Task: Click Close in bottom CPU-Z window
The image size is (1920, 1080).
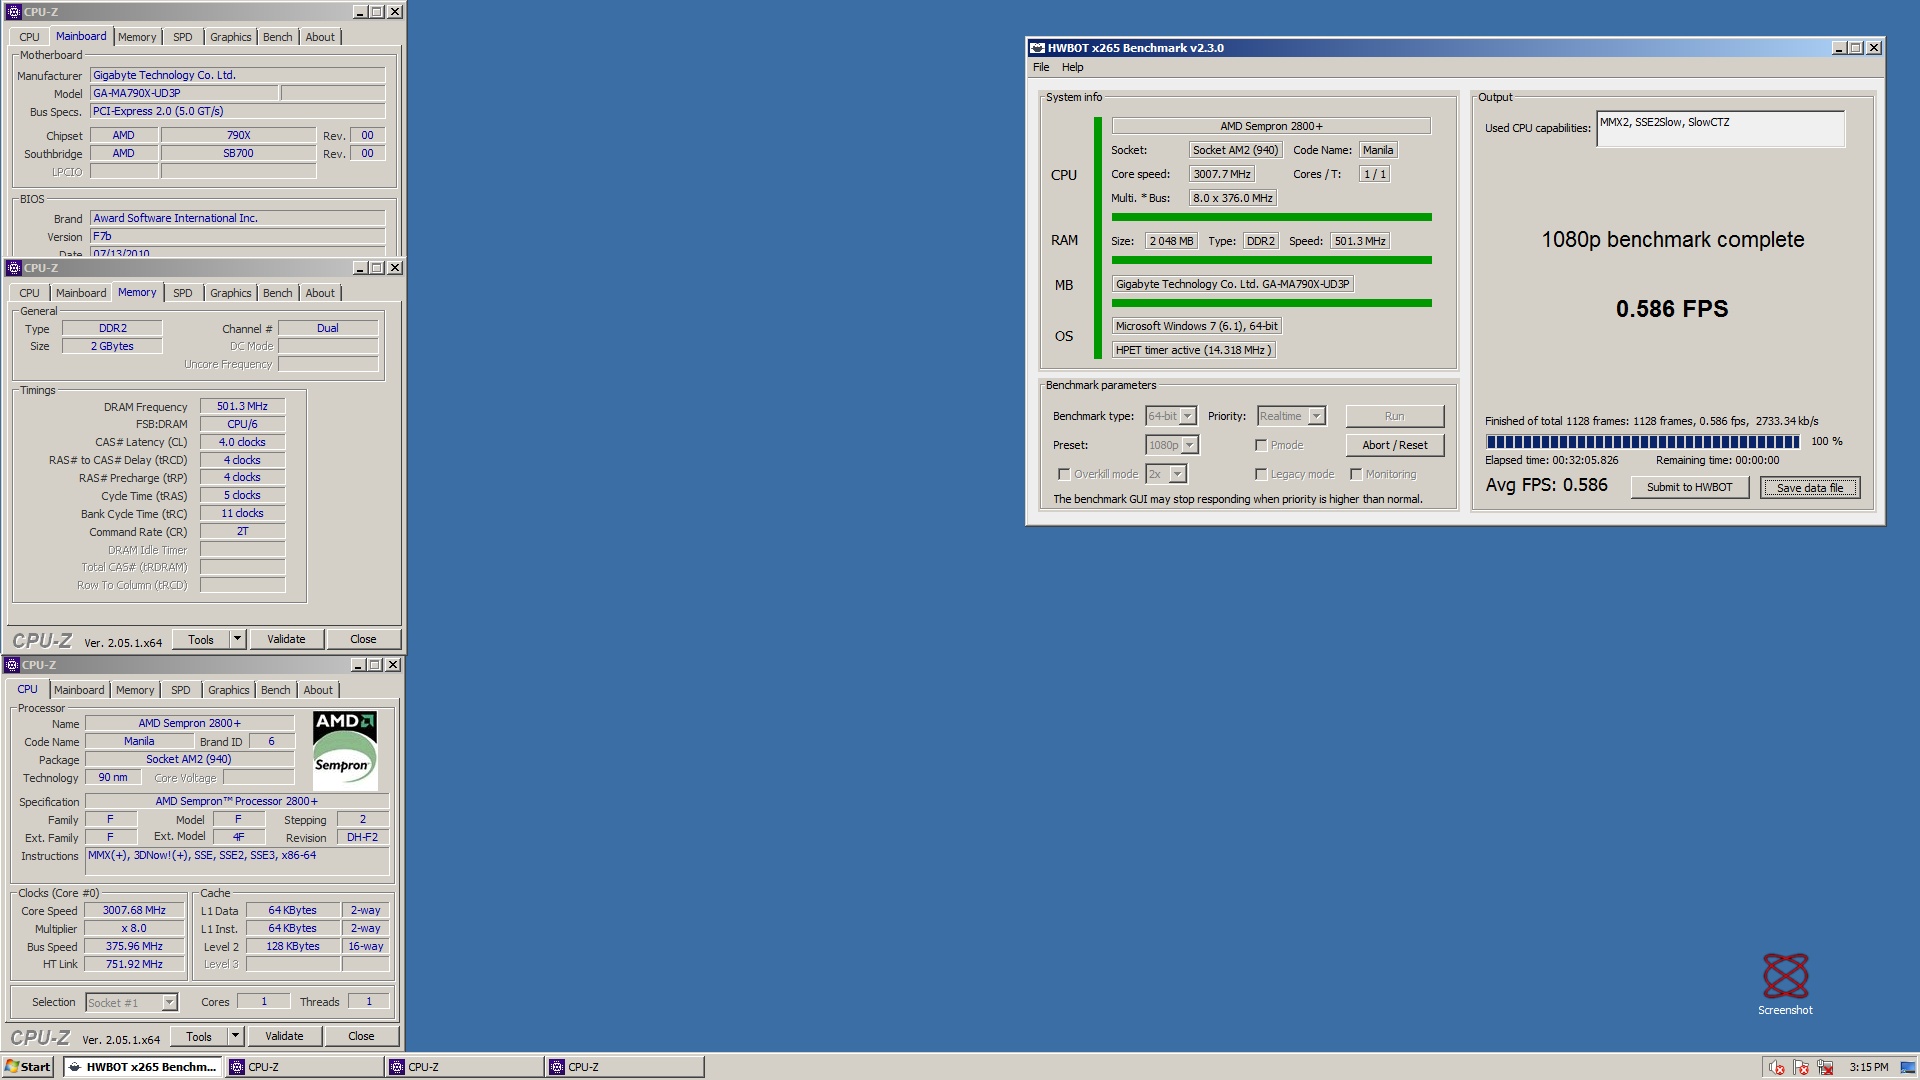Action: (x=361, y=1036)
